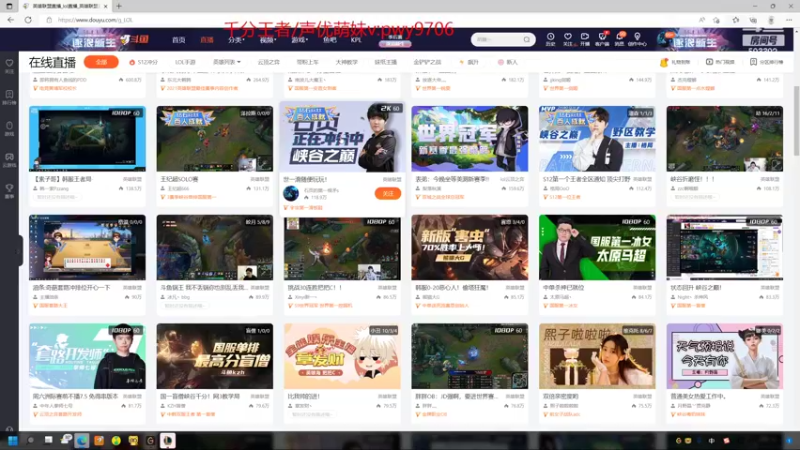Open the 历史 history clock icon
800x450 pixels.
point(551,37)
